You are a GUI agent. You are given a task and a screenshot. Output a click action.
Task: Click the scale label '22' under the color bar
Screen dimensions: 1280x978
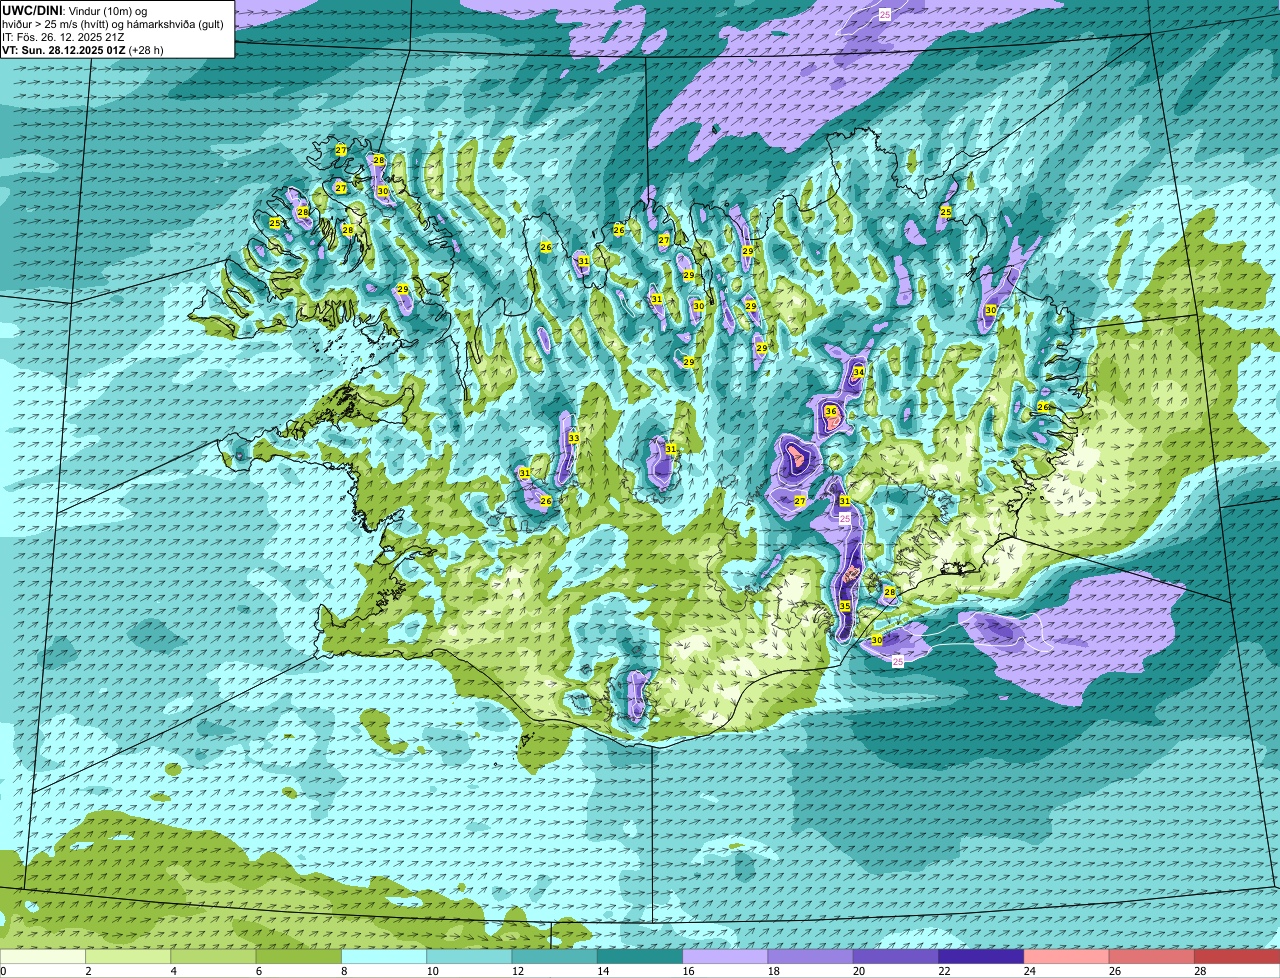coord(945,971)
